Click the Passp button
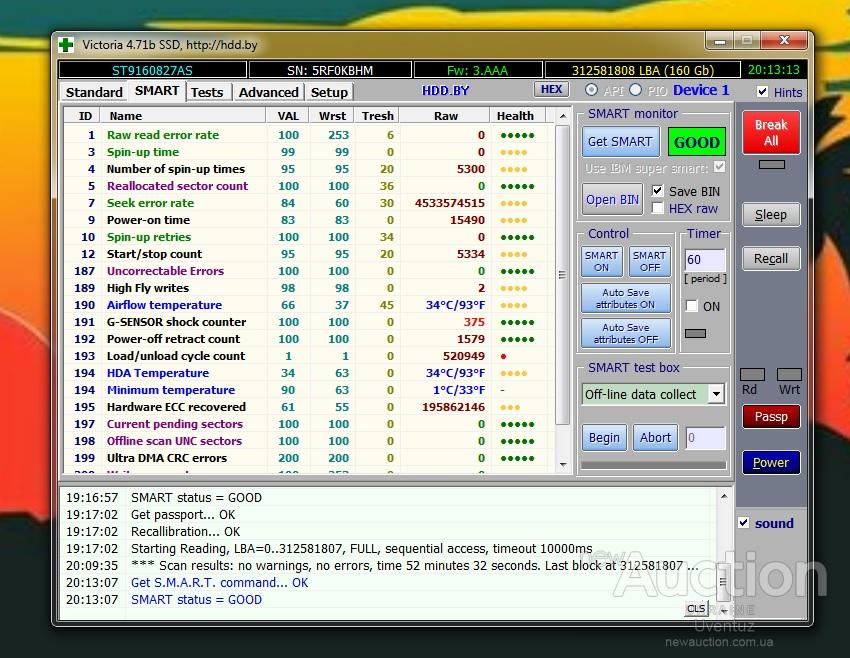 point(771,417)
